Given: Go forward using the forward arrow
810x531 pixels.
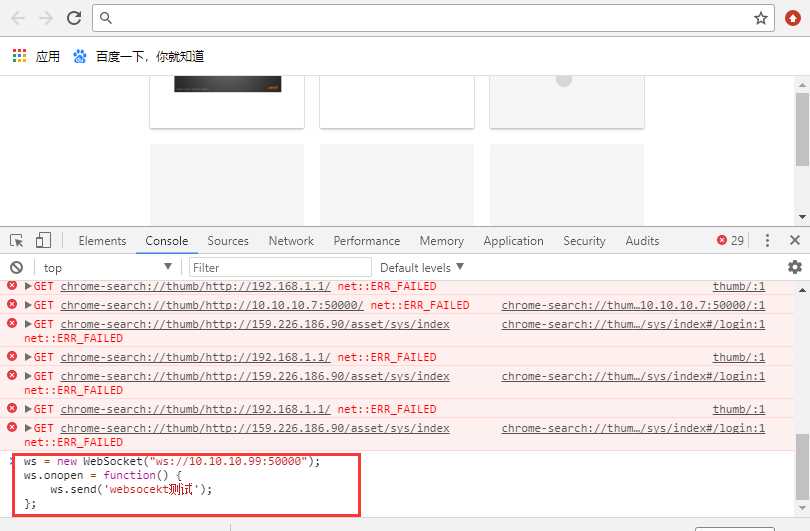Looking at the screenshot, I should pos(46,18).
